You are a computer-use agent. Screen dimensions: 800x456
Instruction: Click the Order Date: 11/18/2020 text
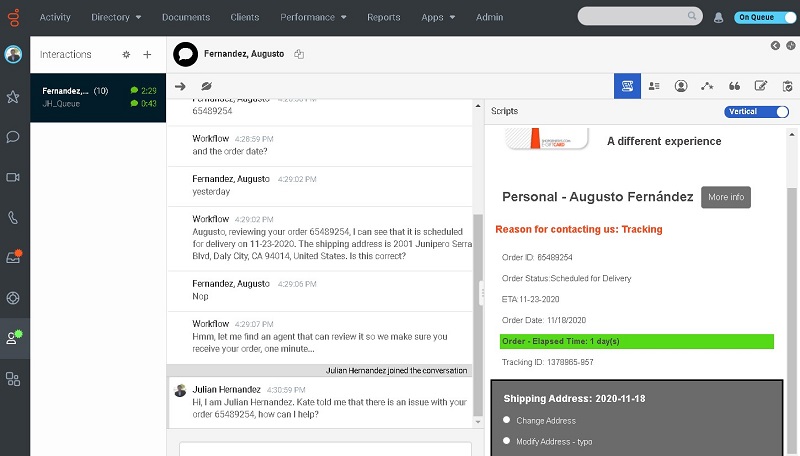click(x=544, y=320)
